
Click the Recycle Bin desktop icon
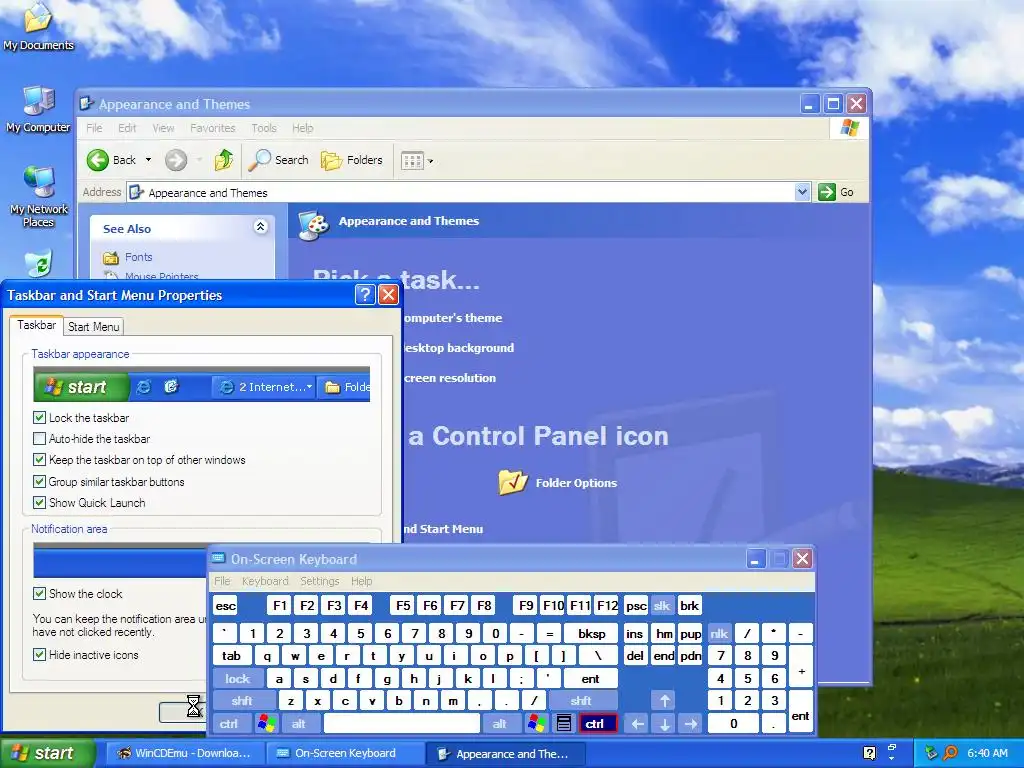coord(39,263)
